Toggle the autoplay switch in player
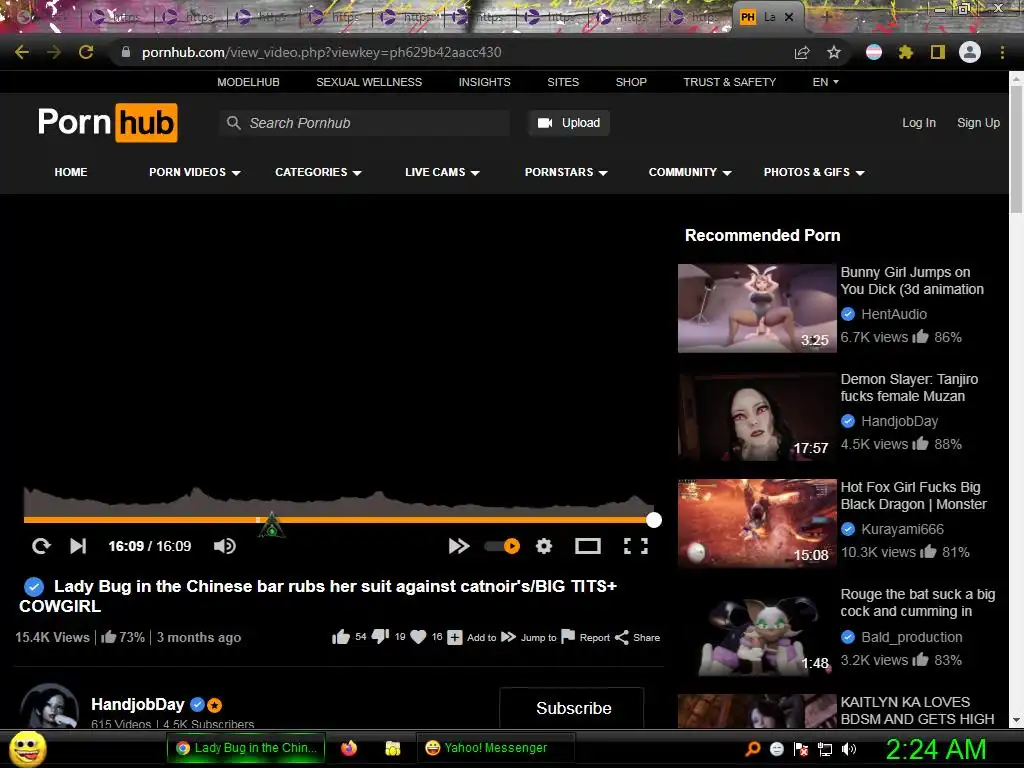This screenshot has width=1024, height=768. tap(502, 546)
